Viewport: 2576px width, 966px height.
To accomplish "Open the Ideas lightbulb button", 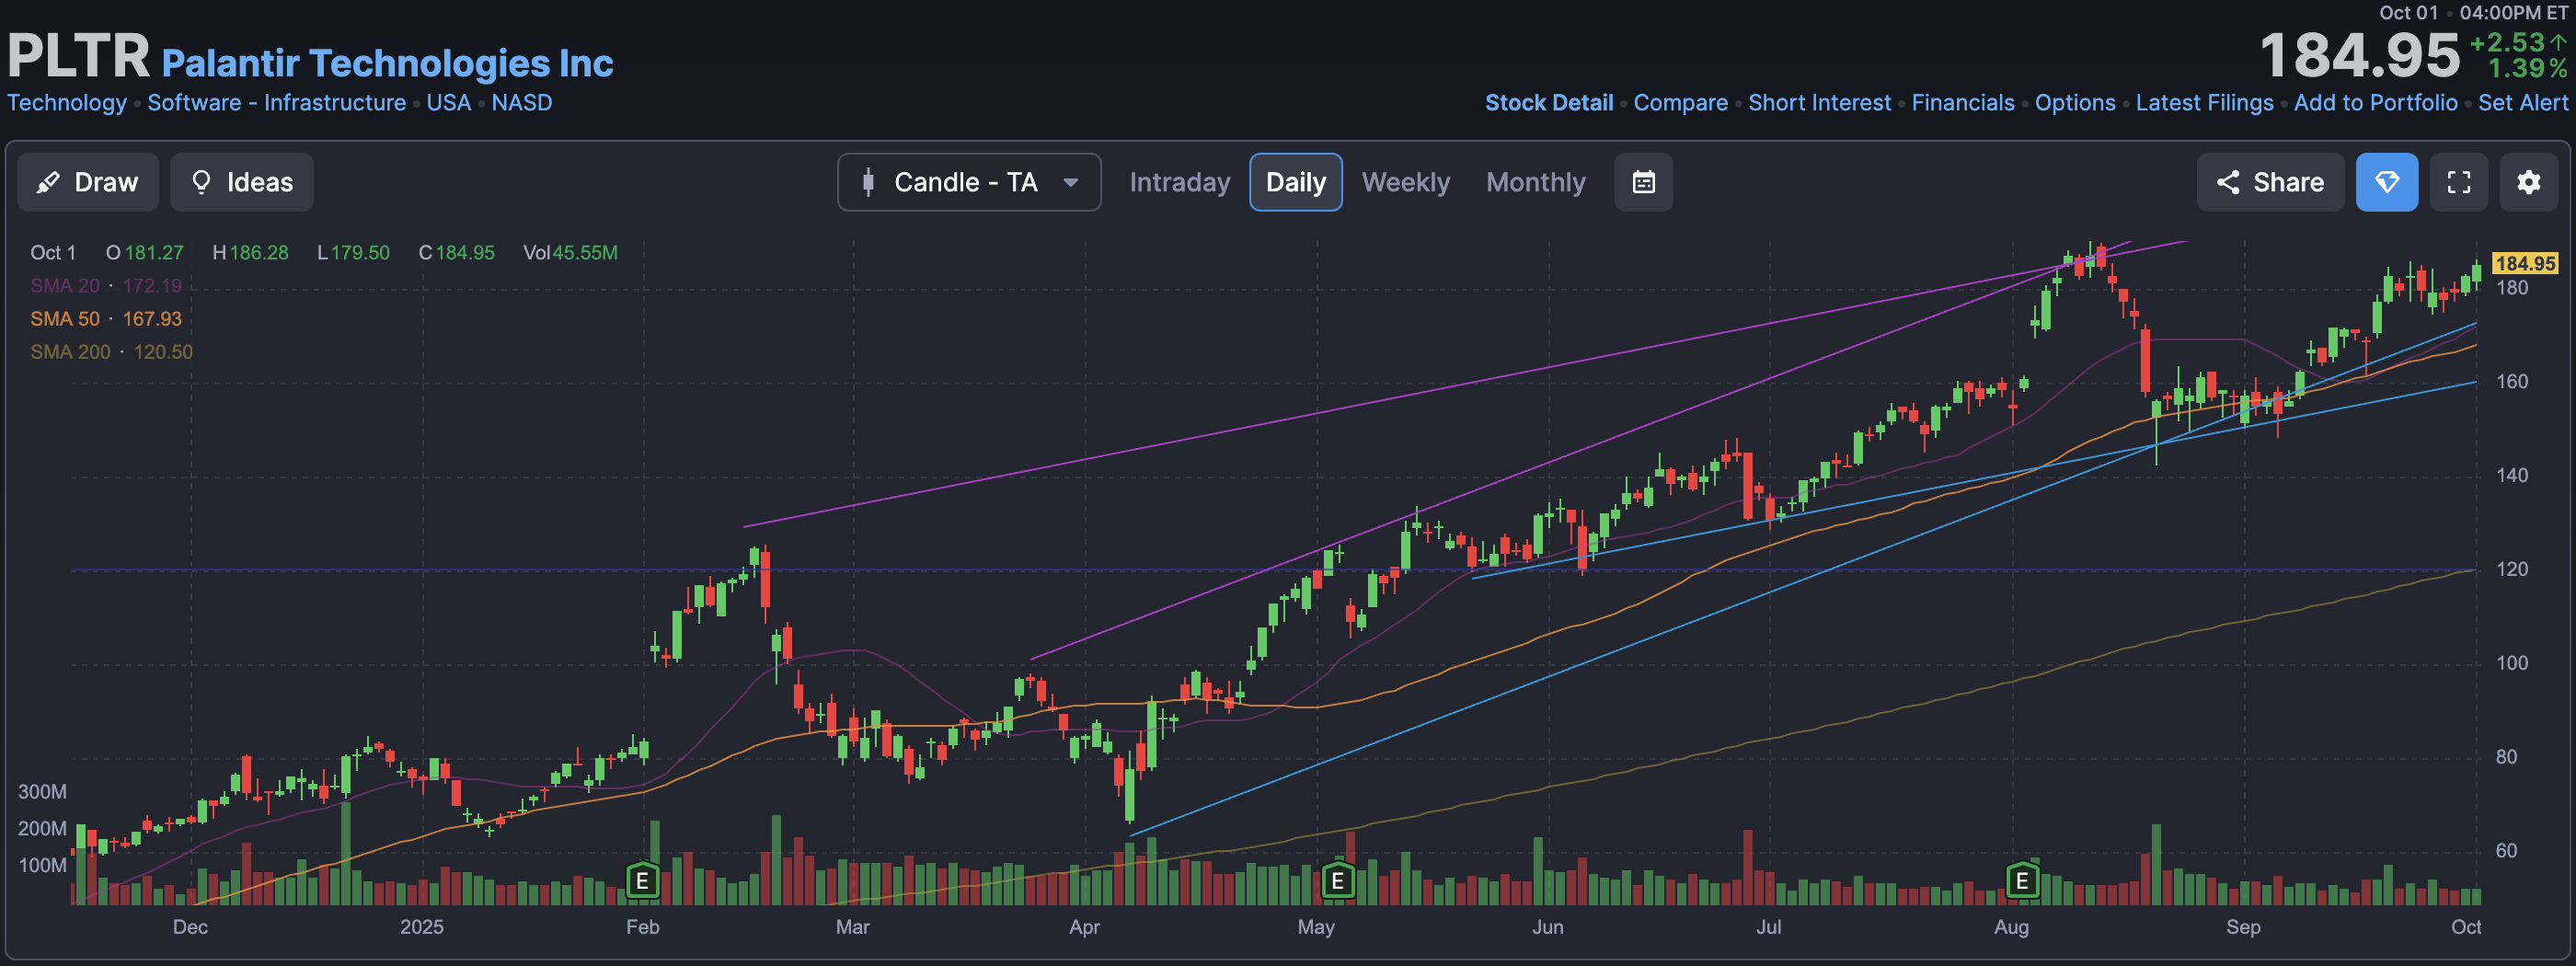I will 241,182.
